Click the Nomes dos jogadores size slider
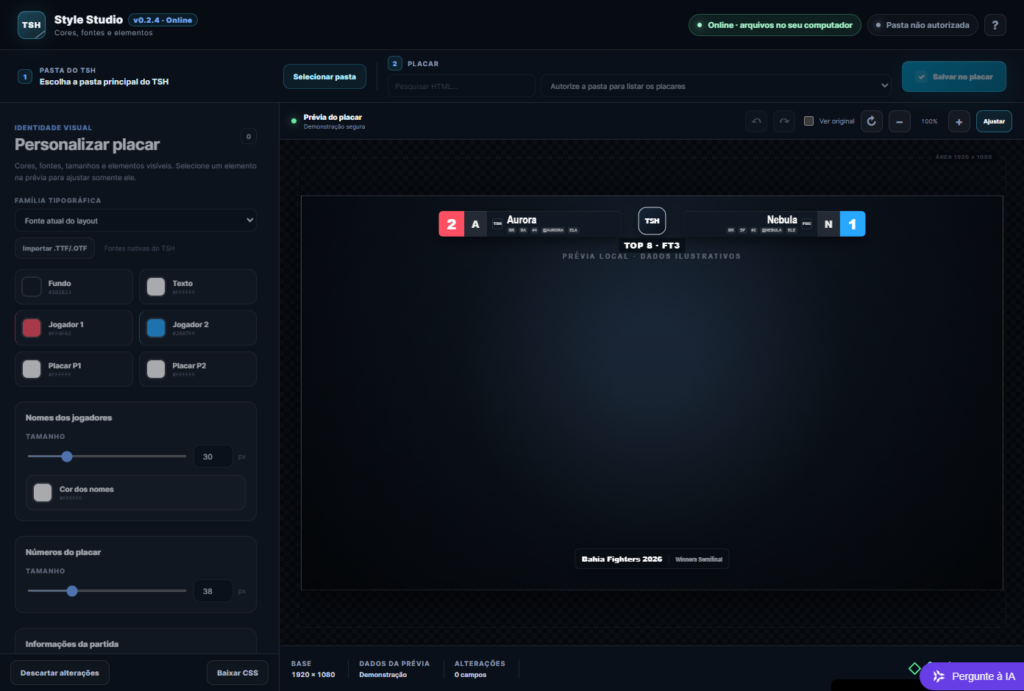Screen dimensions: 1024x691 point(107,457)
